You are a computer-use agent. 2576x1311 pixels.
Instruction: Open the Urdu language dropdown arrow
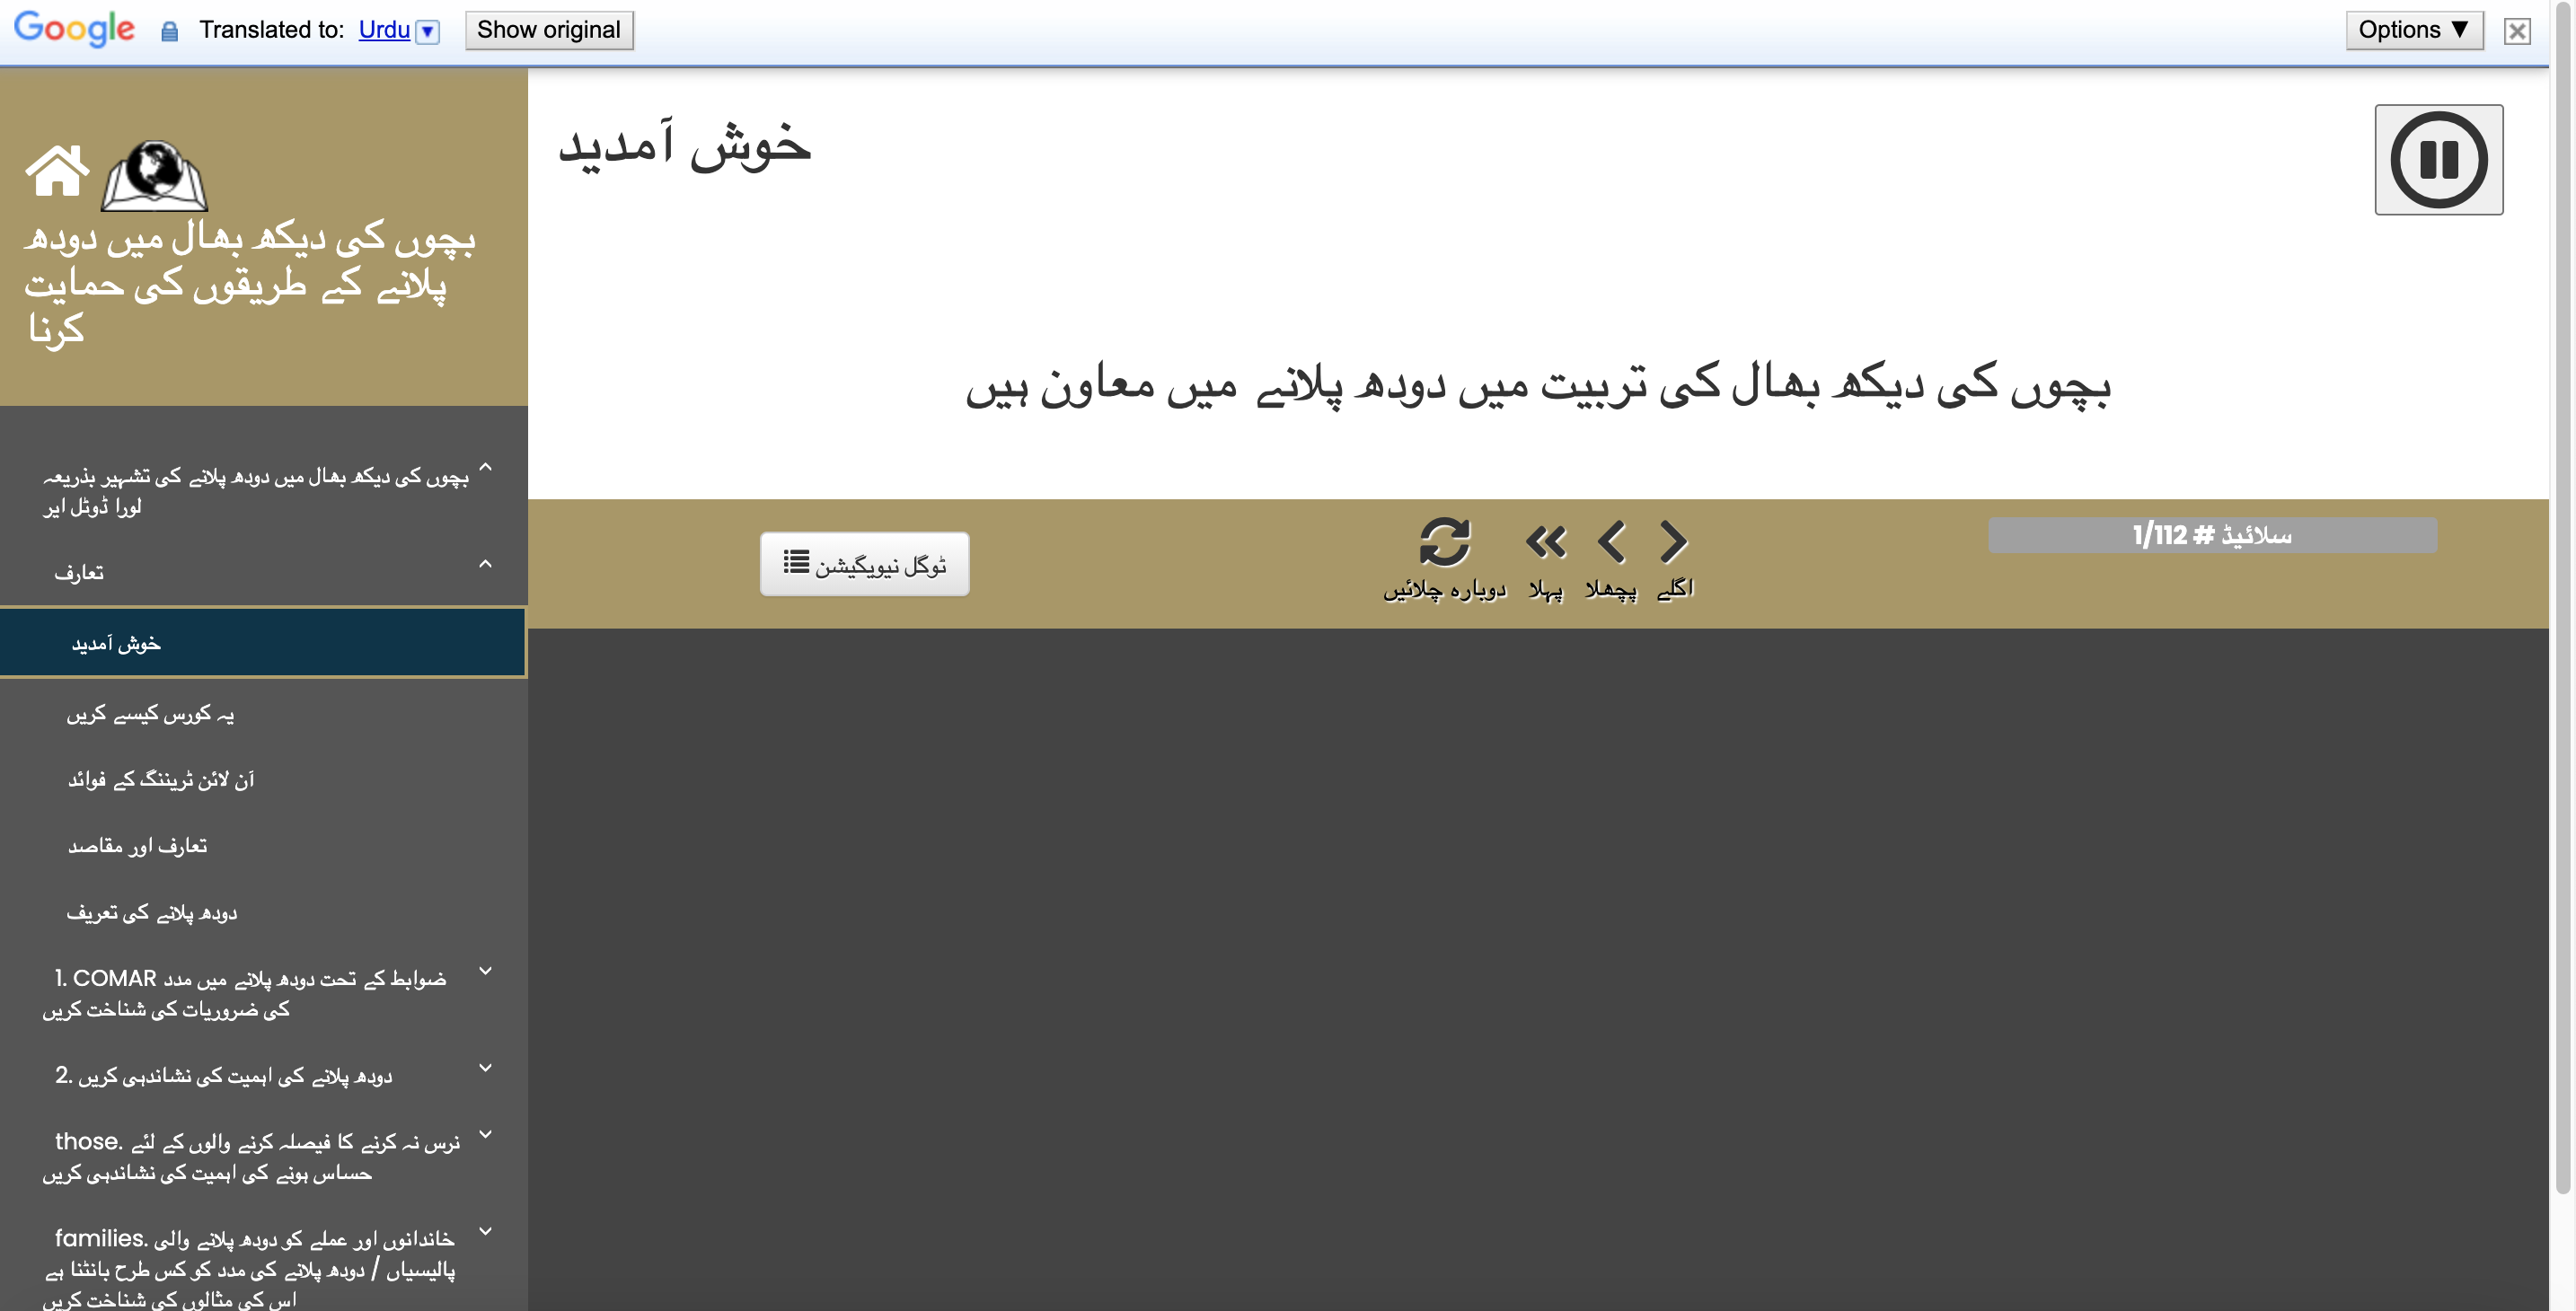(428, 31)
